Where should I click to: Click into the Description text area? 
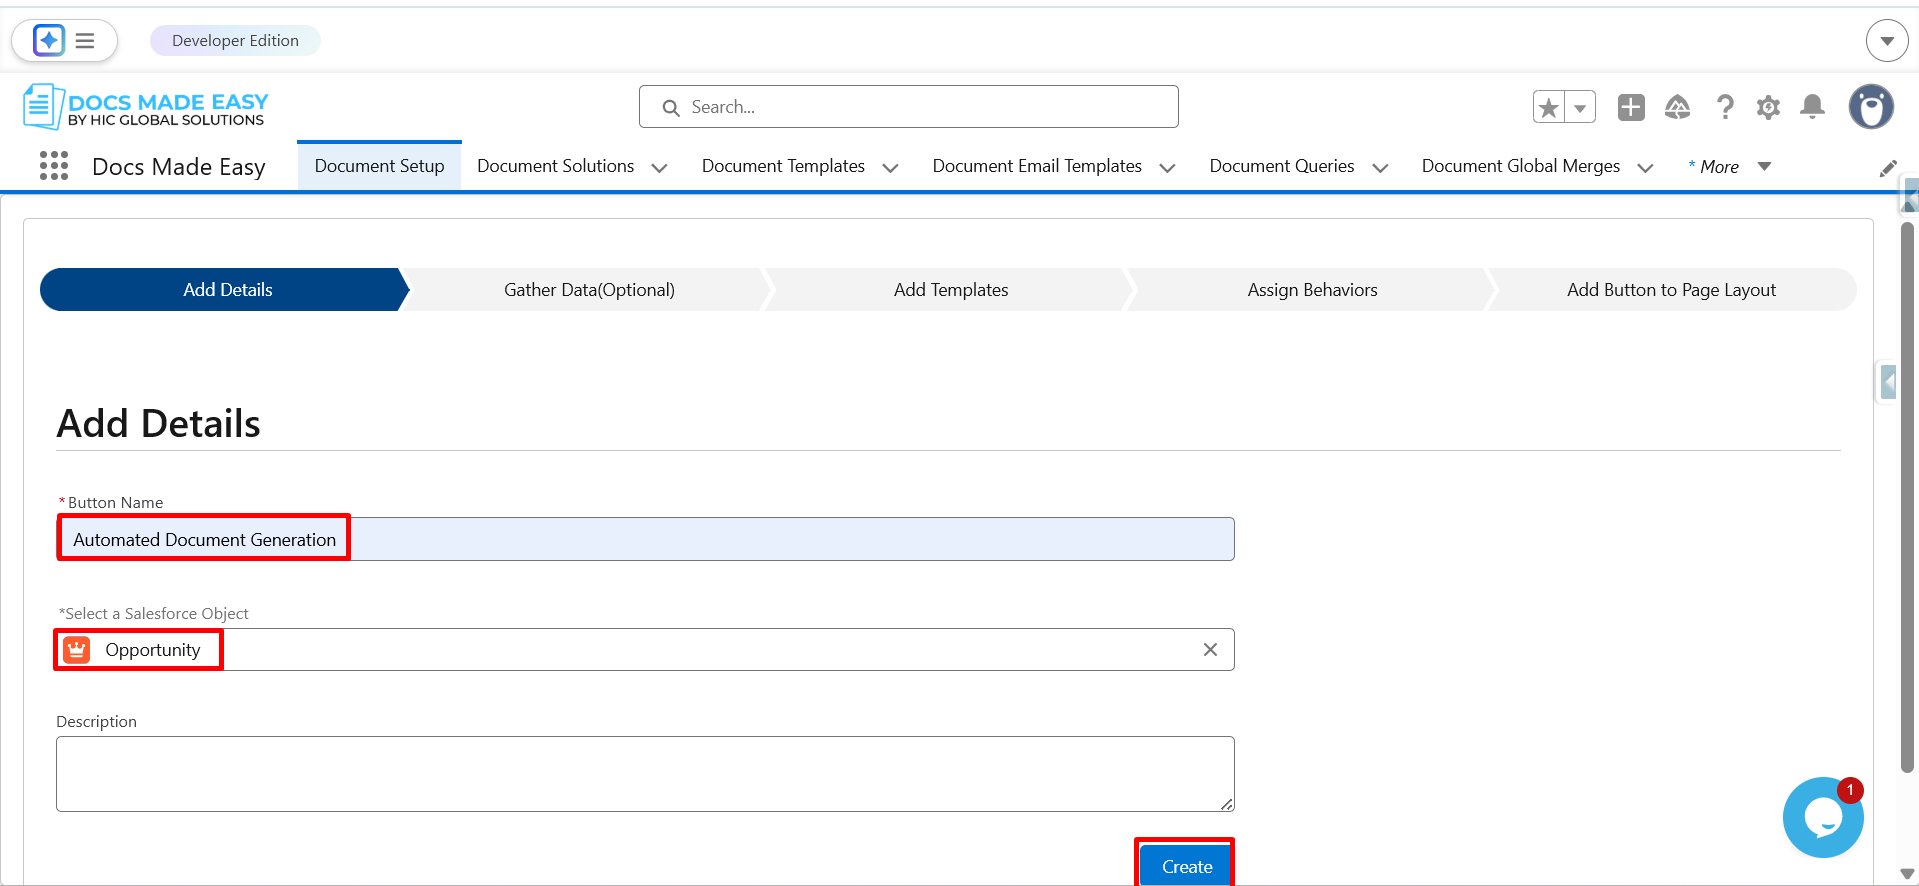click(645, 773)
